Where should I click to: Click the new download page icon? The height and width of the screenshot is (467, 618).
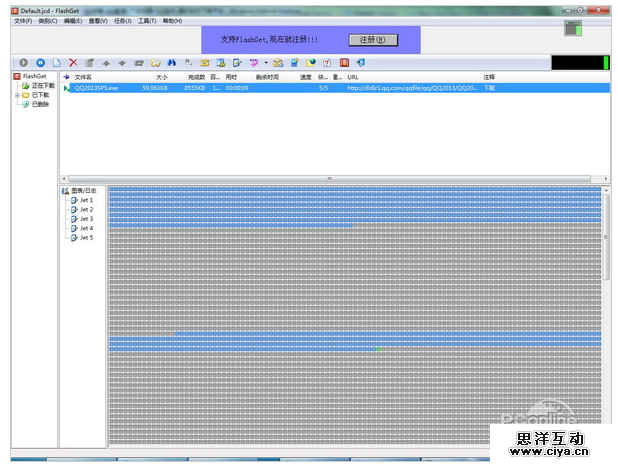click(57, 63)
